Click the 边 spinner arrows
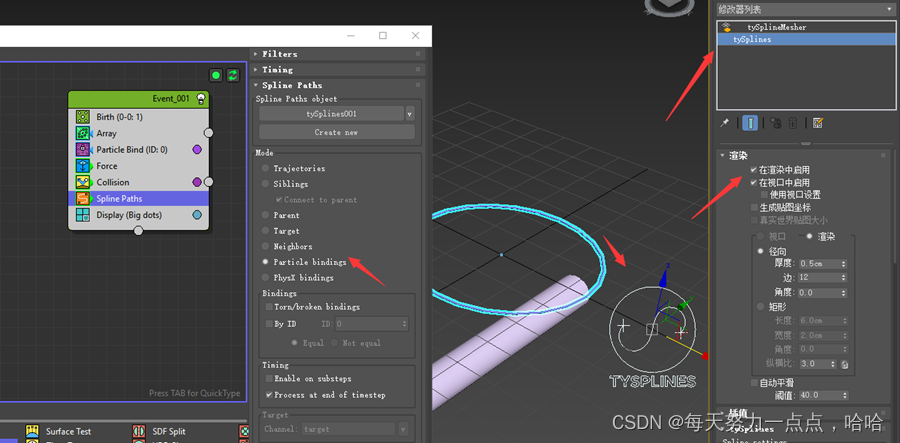Image resolution: width=900 pixels, height=443 pixels. click(x=844, y=278)
